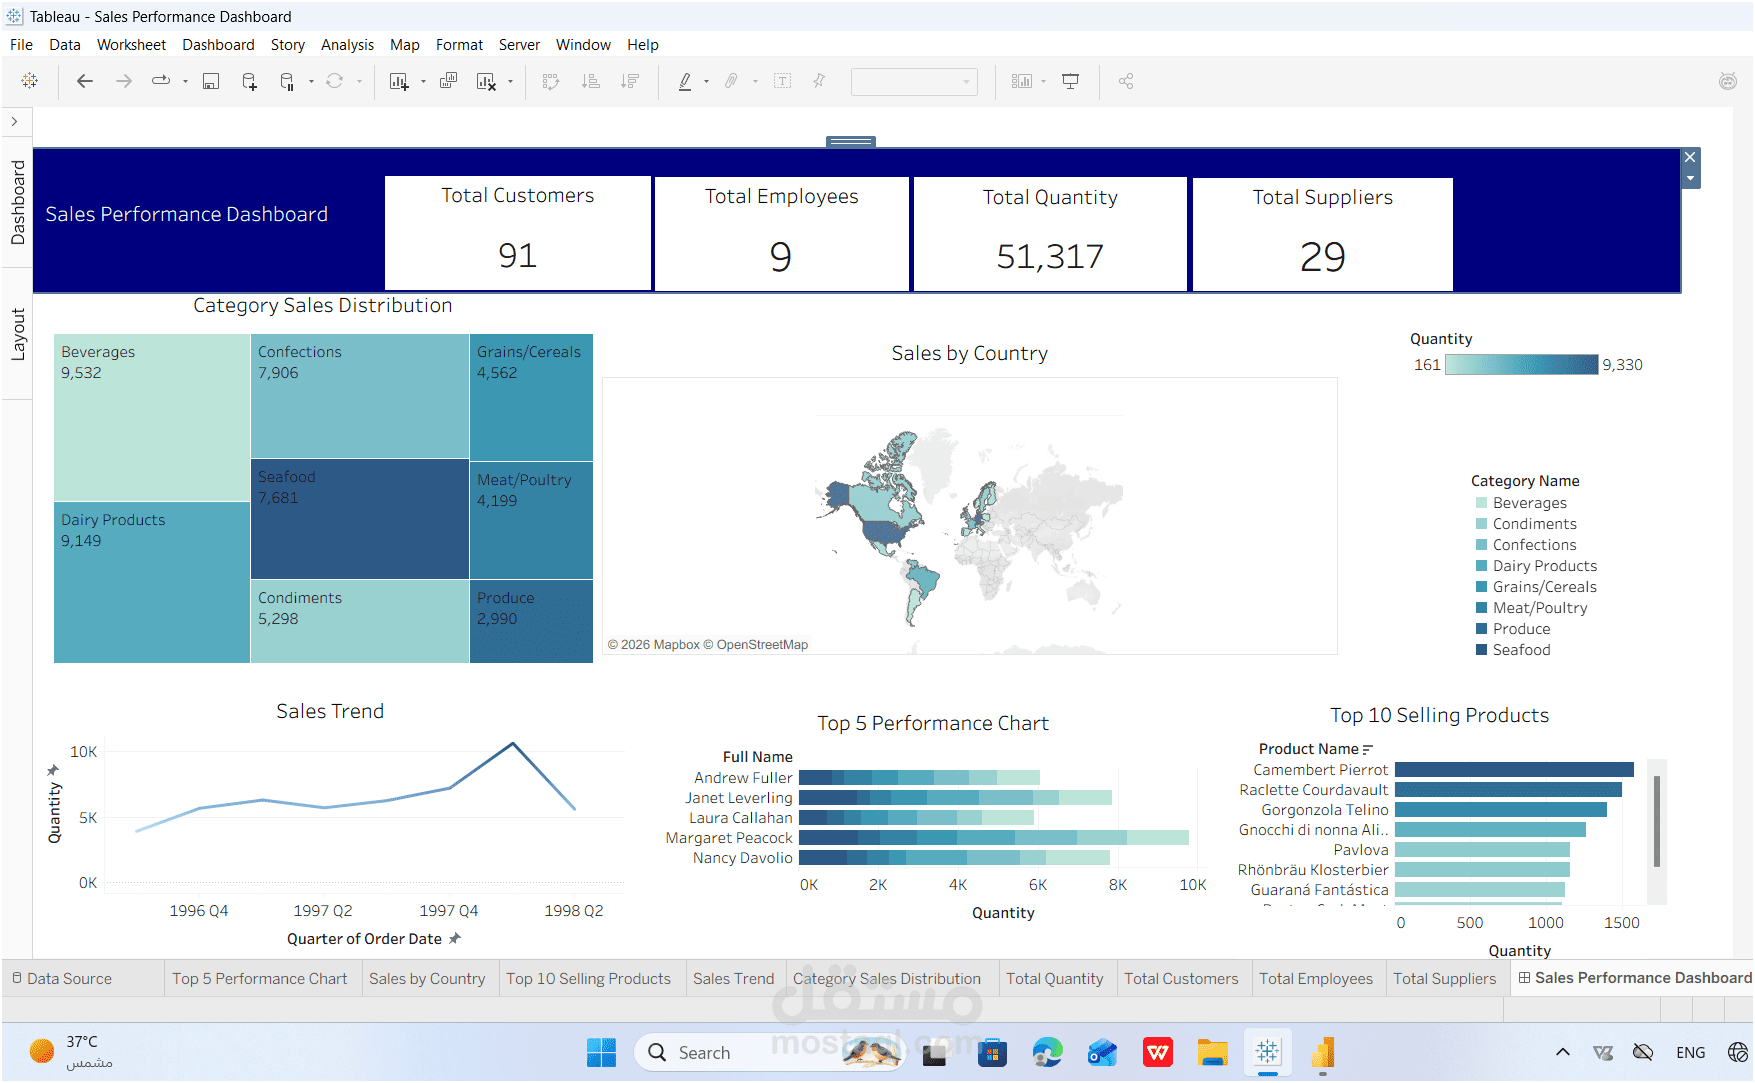Viewport: 1755px width, 1083px height.
Task: Open the Highlight dropdown arrow
Action: tap(707, 82)
